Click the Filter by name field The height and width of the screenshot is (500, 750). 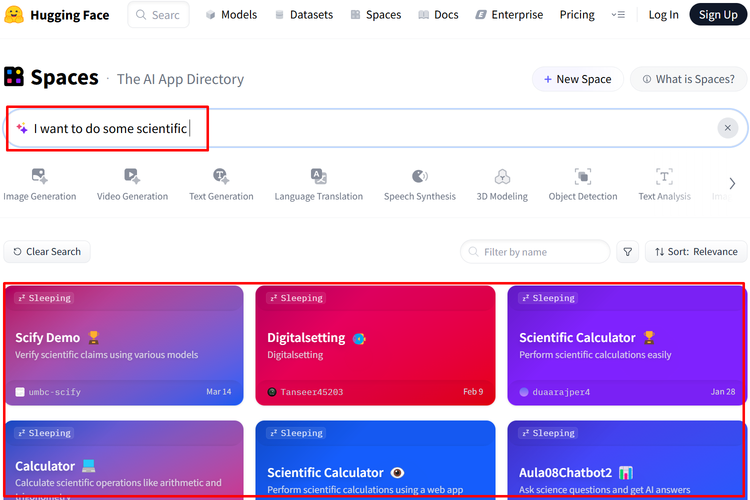point(535,252)
